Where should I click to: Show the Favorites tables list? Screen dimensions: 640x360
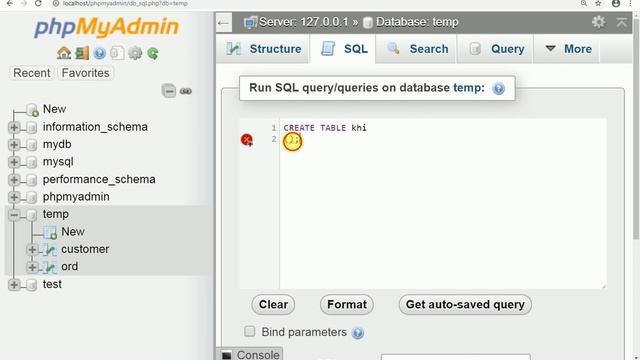pyautogui.click(x=85, y=73)
